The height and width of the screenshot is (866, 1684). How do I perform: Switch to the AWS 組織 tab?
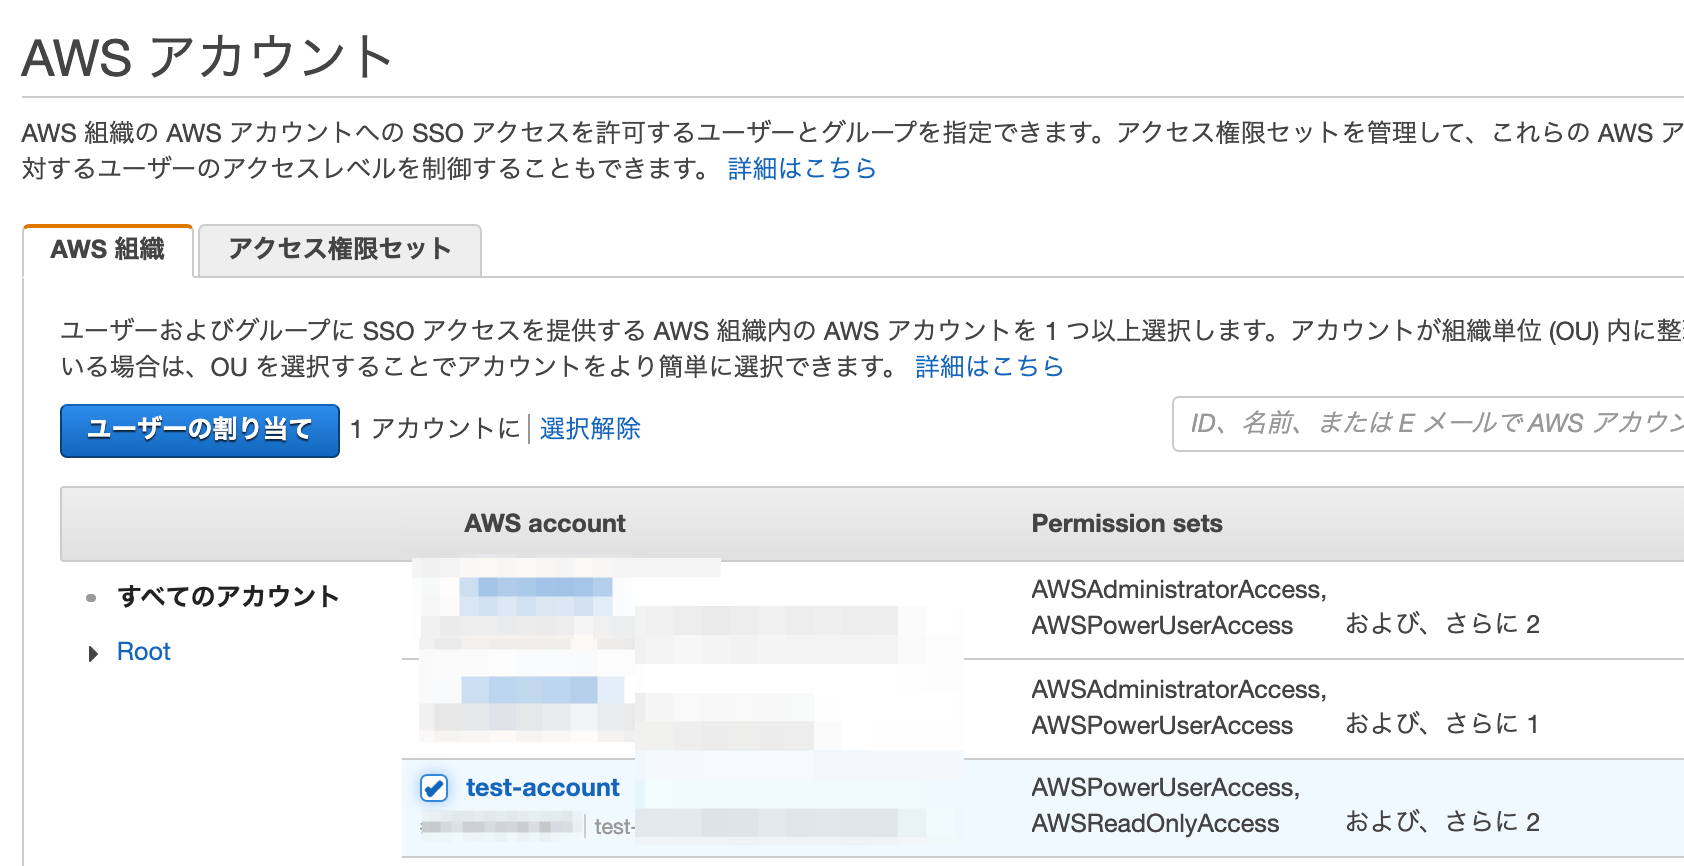click(x=108, y=250)
